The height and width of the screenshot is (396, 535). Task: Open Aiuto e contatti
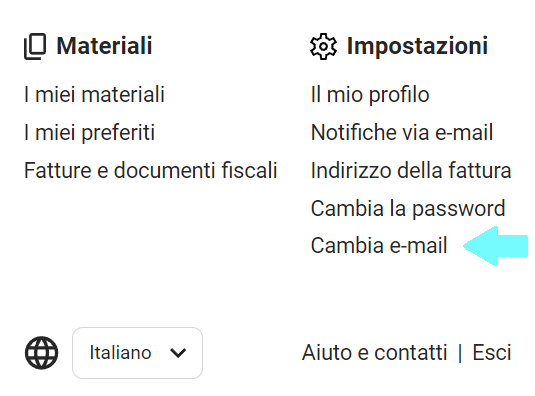click(x=374, y=352)
